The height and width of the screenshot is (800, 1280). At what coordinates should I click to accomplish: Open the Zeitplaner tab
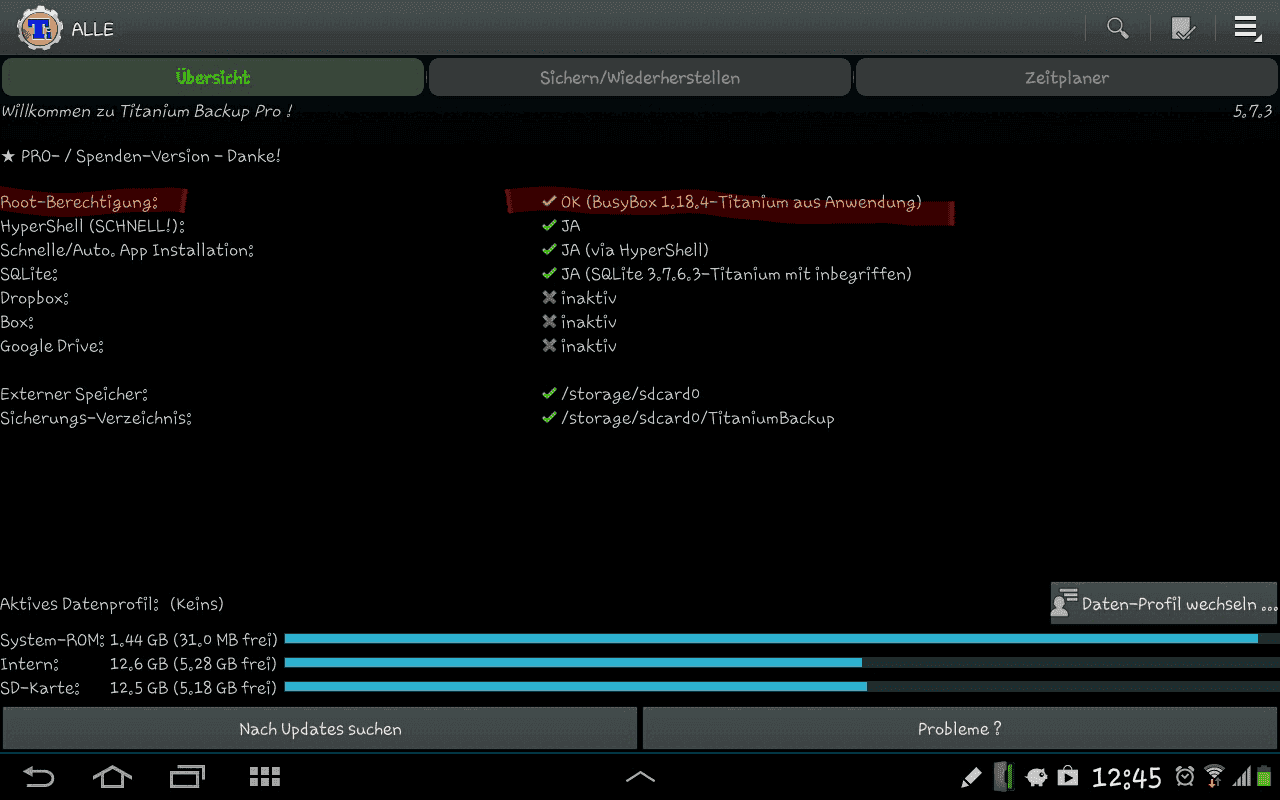coord(1067,77)
